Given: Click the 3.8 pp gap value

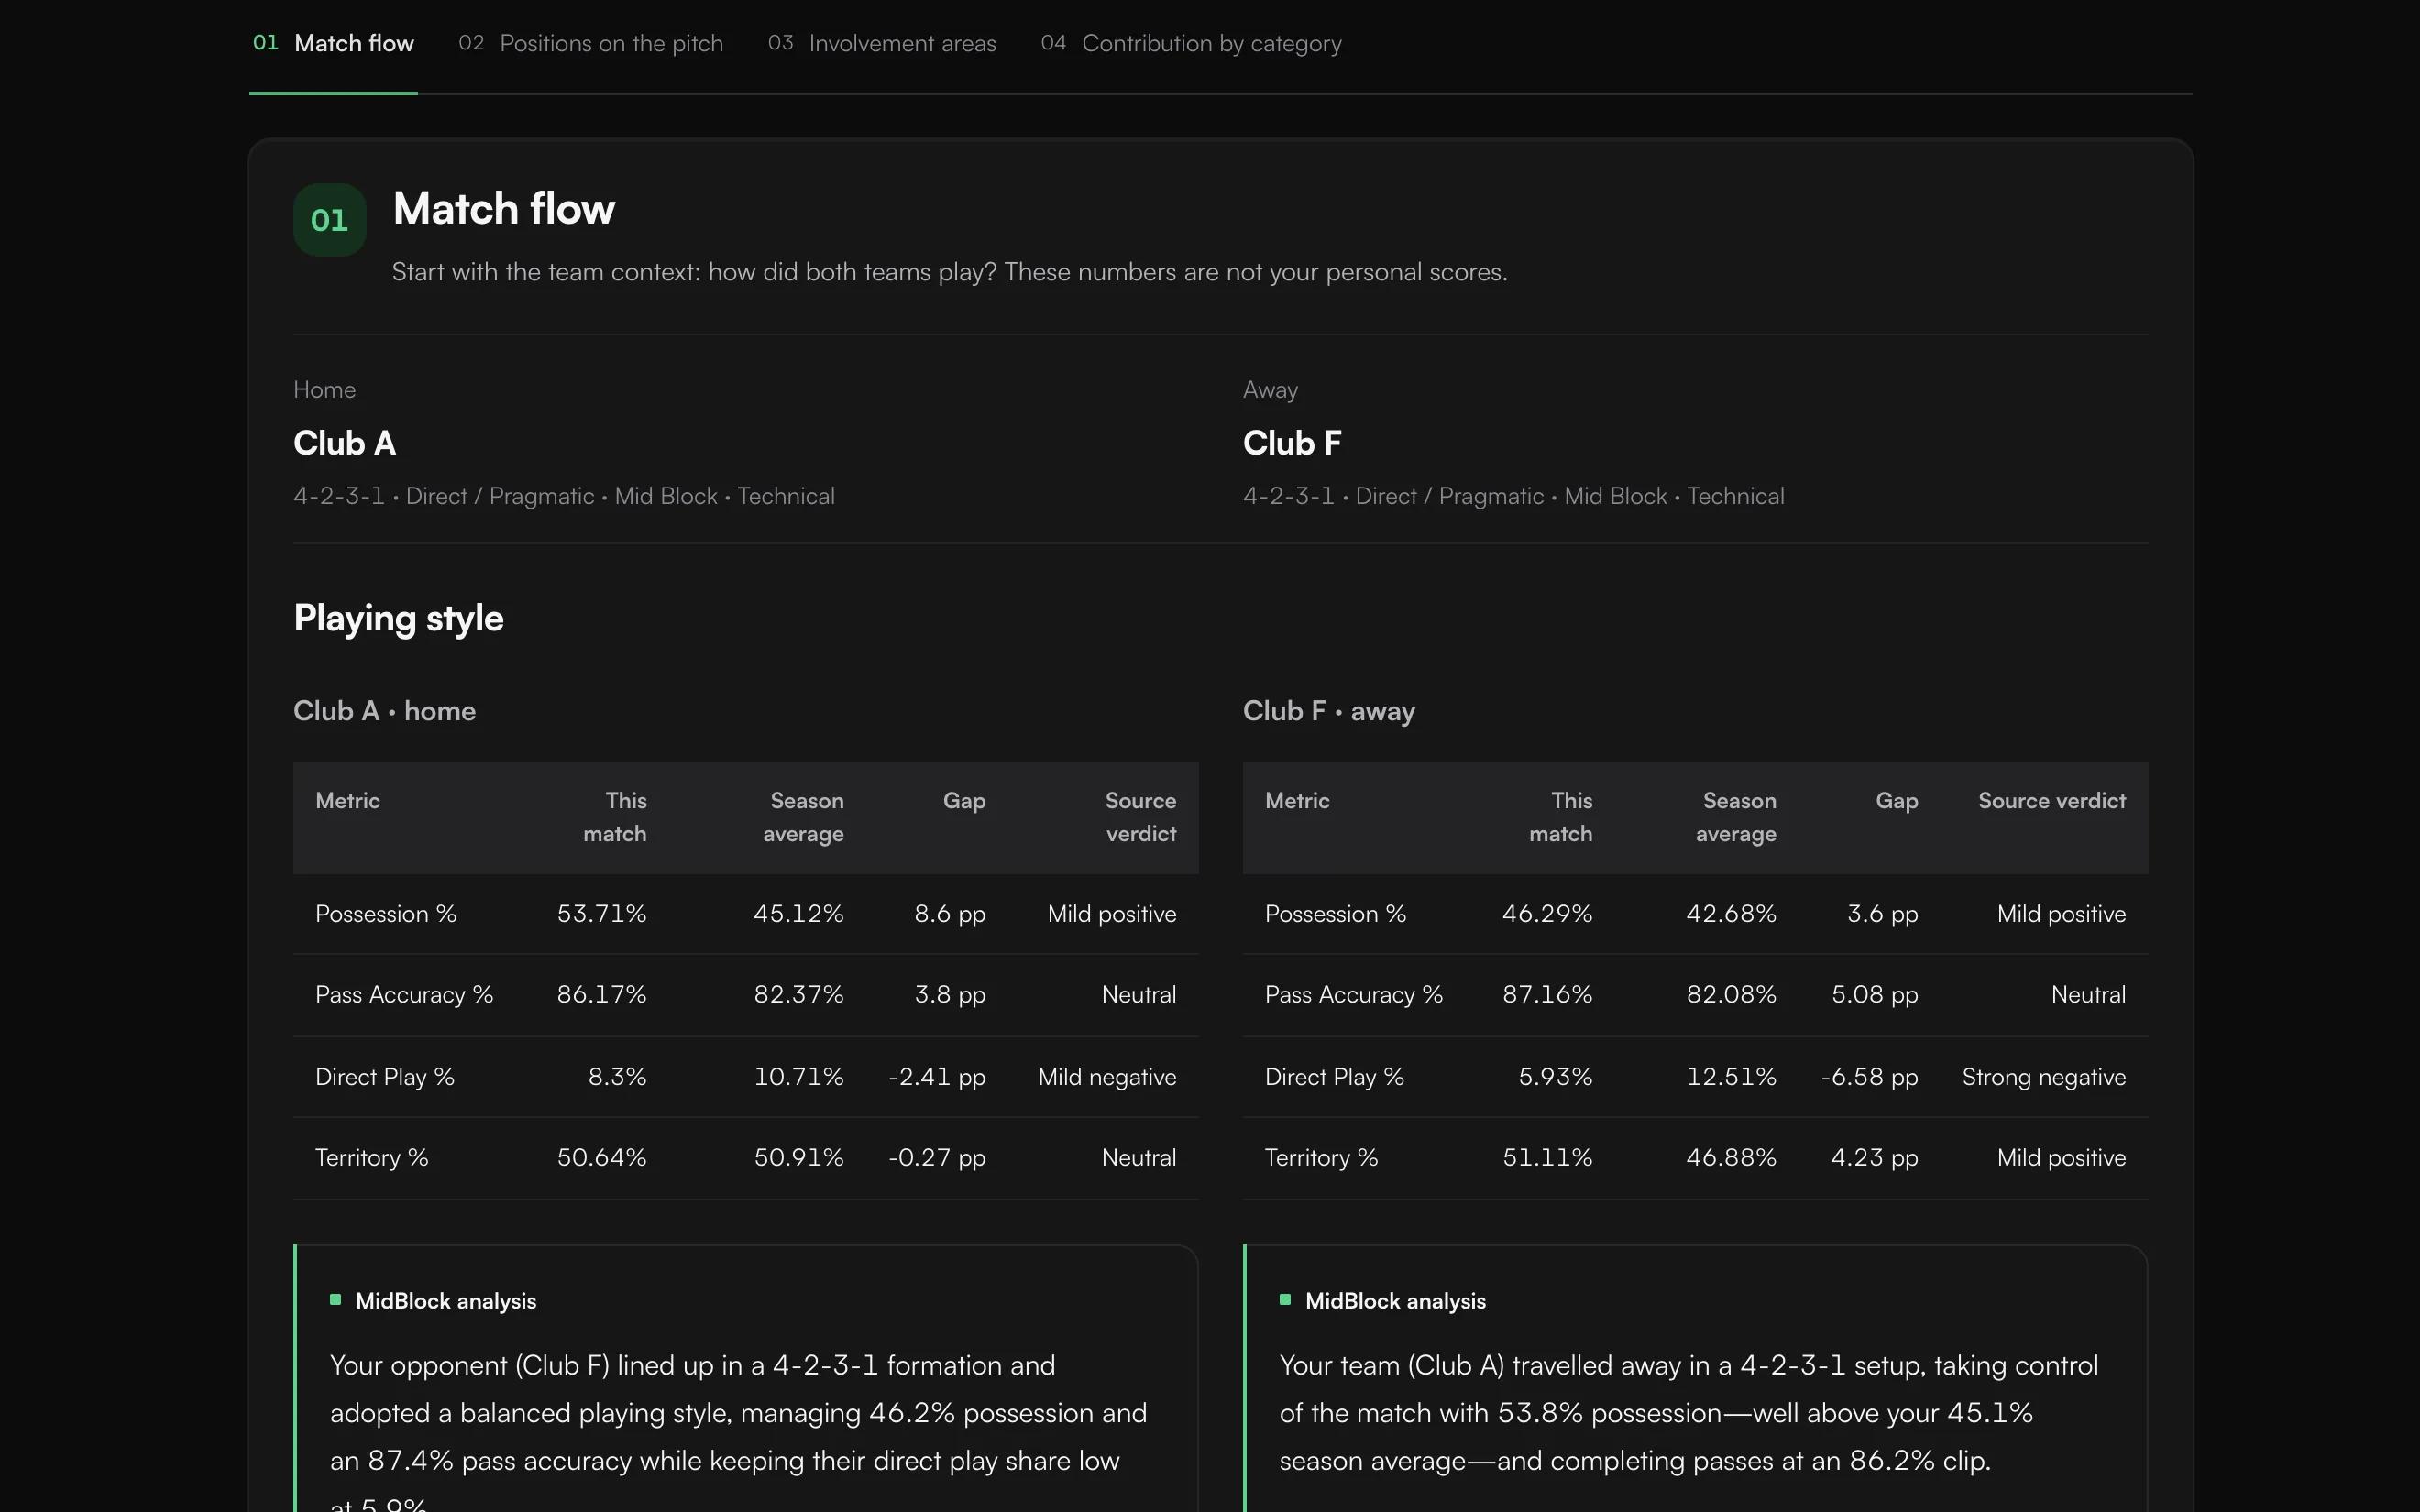Looking at the screenshot, I should [x=949, y=995].
